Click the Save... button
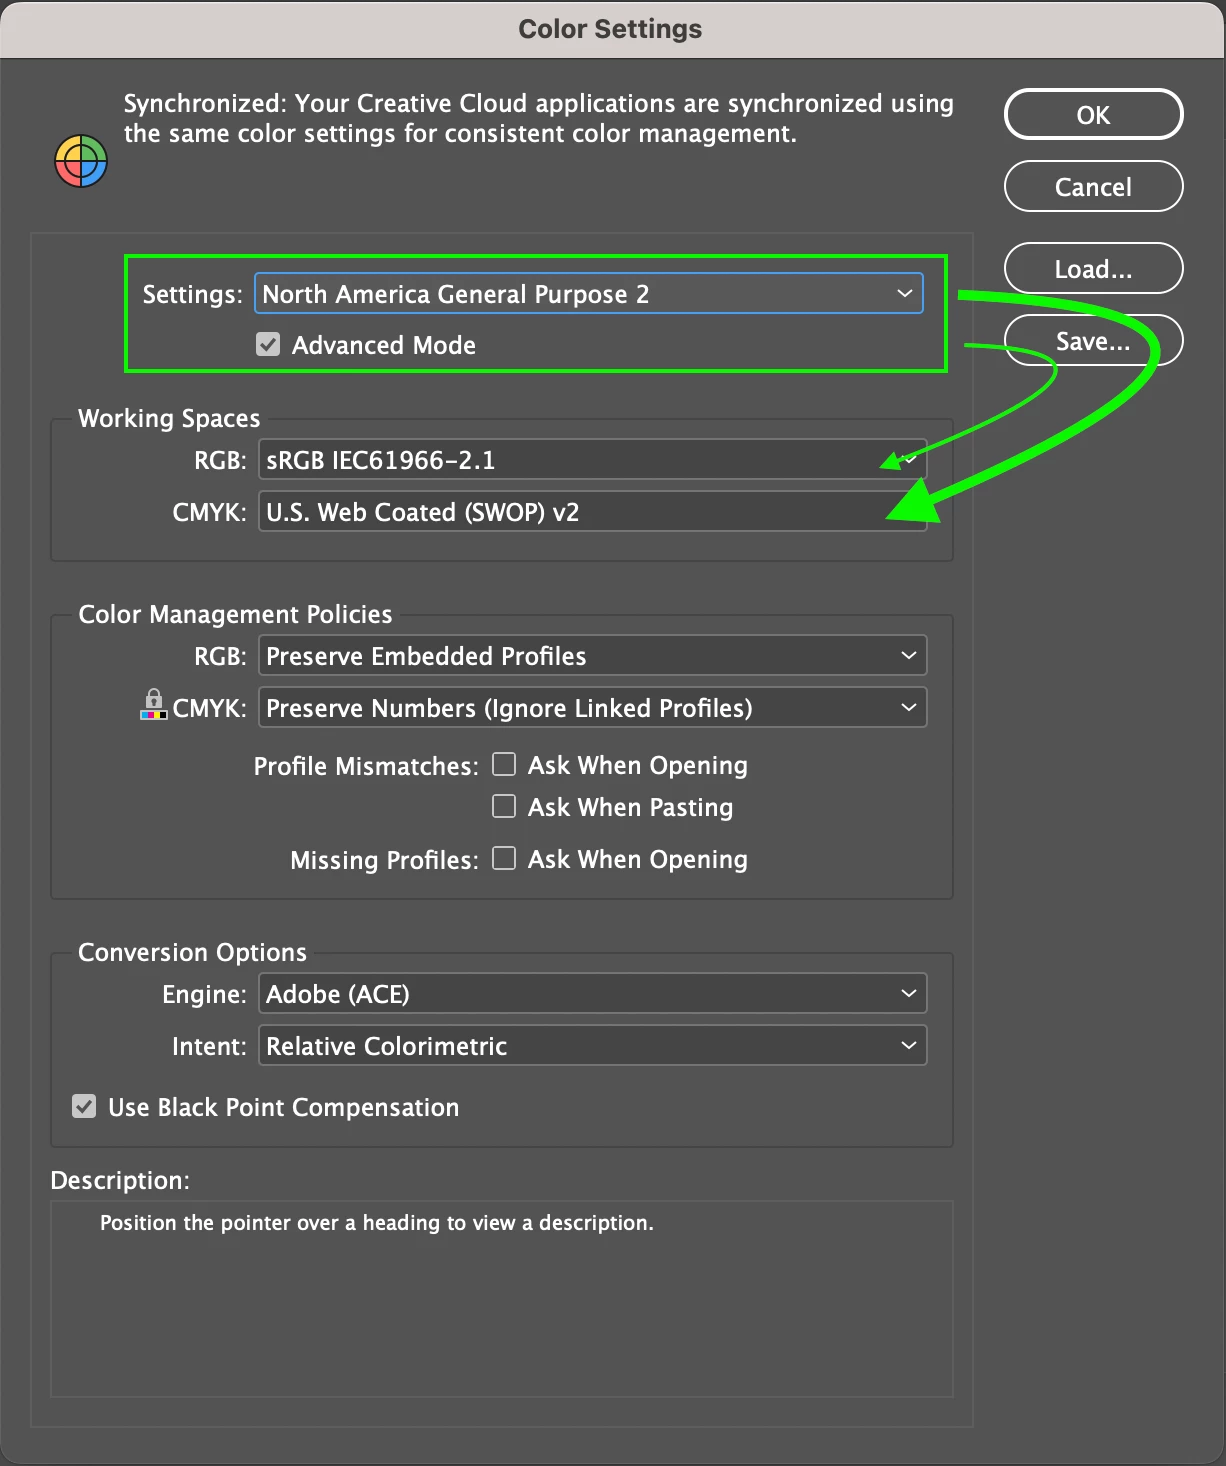This screenshot has height=1466, width=1226. coord(1093,341)
